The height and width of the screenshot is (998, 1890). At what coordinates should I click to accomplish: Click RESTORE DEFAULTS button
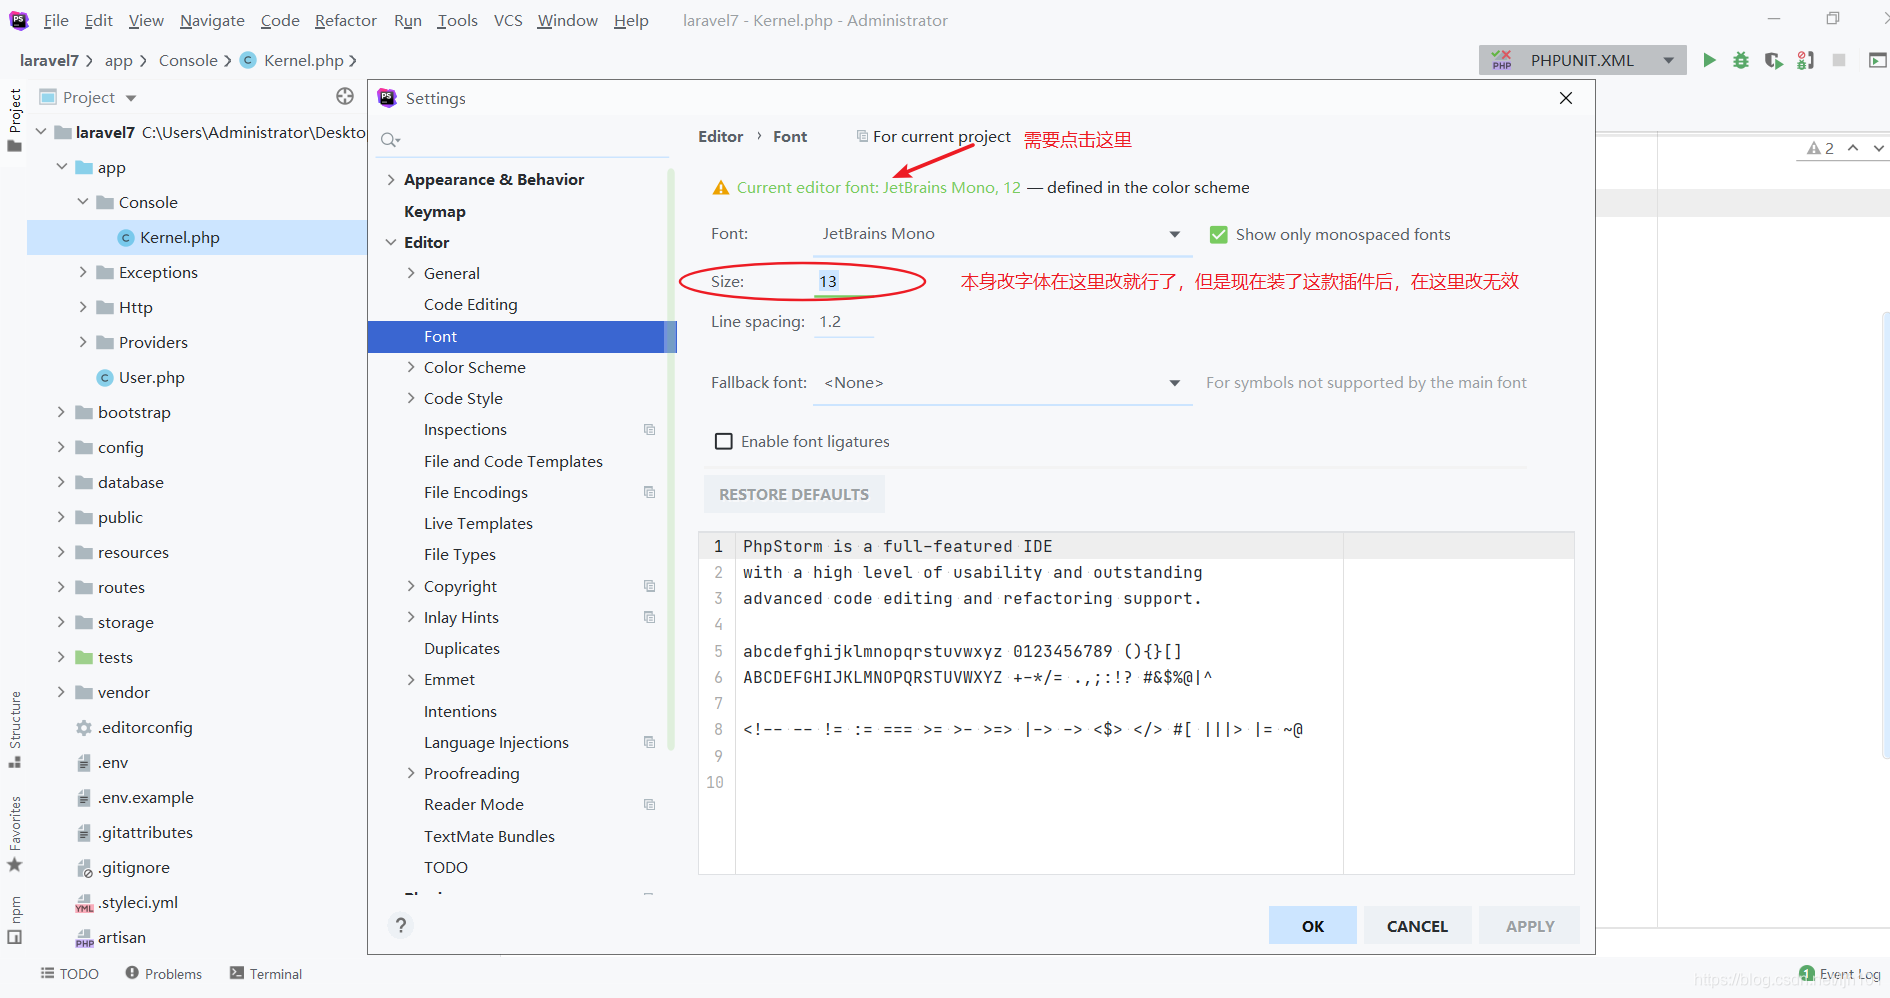pos(794,494)
